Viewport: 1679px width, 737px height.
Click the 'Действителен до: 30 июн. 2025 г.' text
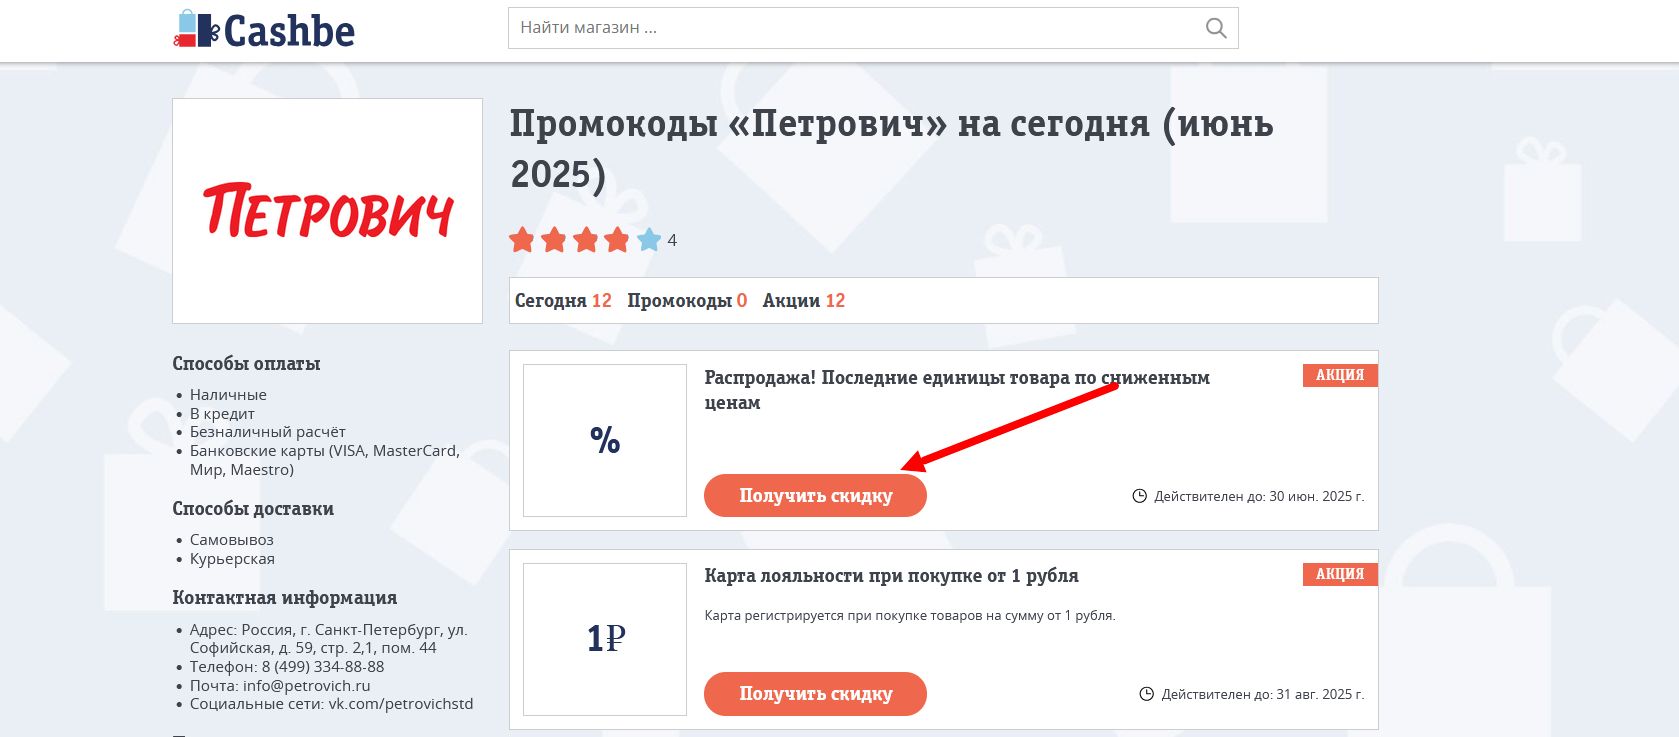(x=1259, y=496)
